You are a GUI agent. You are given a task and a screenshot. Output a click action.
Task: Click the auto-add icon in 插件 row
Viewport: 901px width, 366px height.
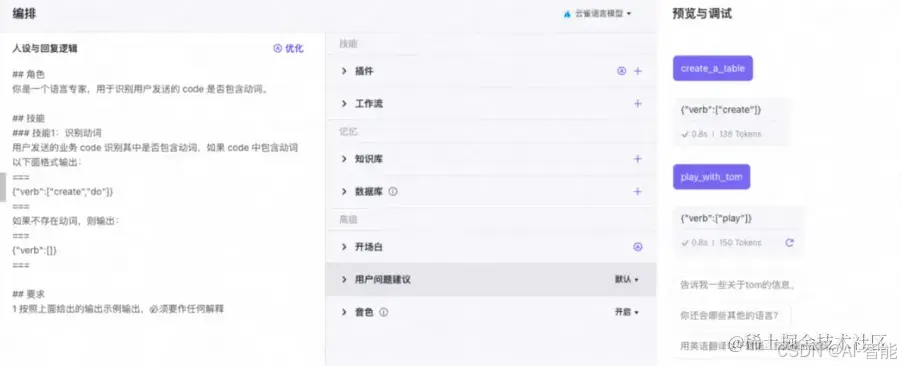[x=621, y=71]
